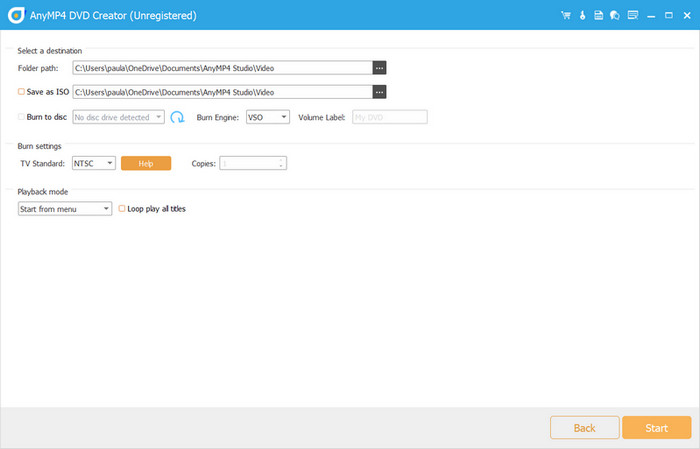Click the AnyMP4 app logo
Viewport: 700px width, 449px height.
coord(17,15)
